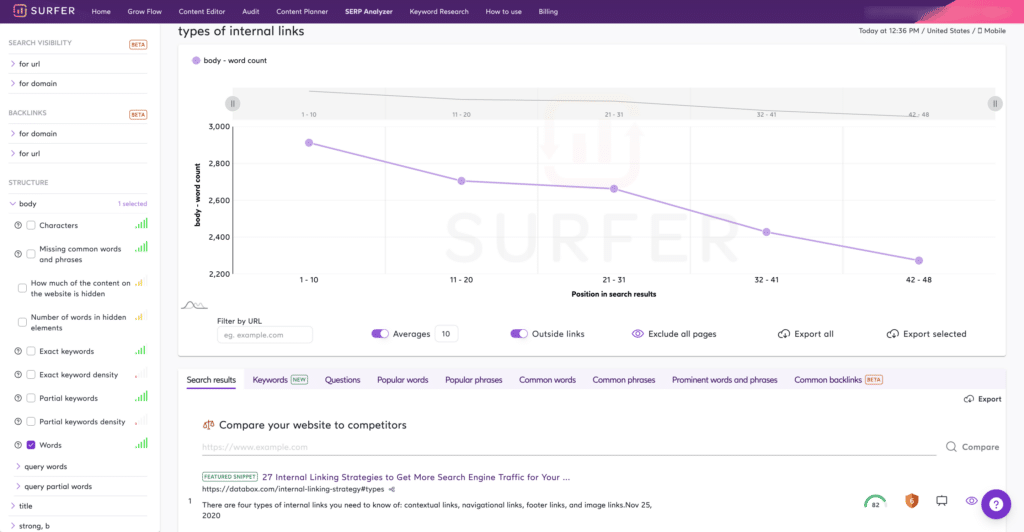This screenshot has width=1024, height=532.
Task: Click the help icon beside Partial keywords
Action: coord(18,398)
